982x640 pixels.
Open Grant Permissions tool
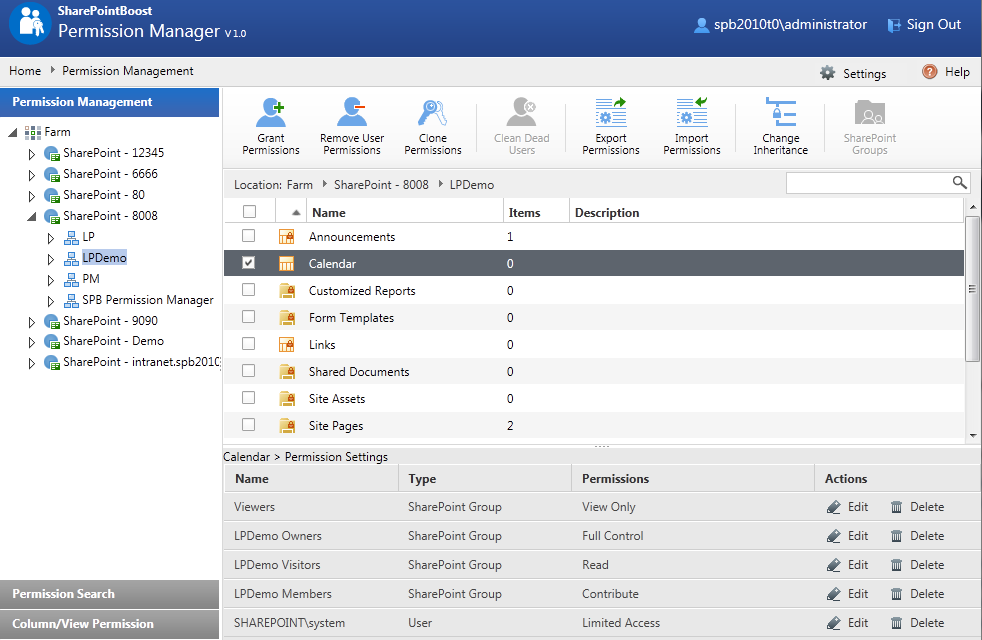click(271, 126)
